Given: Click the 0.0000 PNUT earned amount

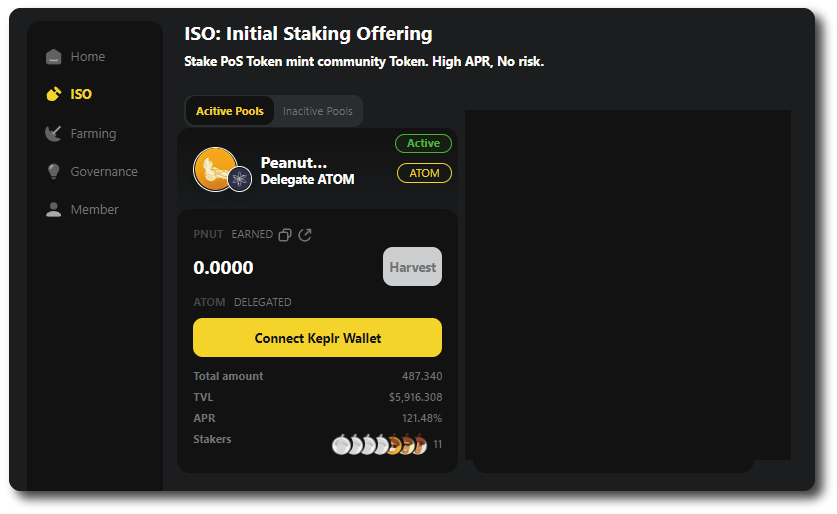Looking at the screenshot, I should (x=223, y=268).
